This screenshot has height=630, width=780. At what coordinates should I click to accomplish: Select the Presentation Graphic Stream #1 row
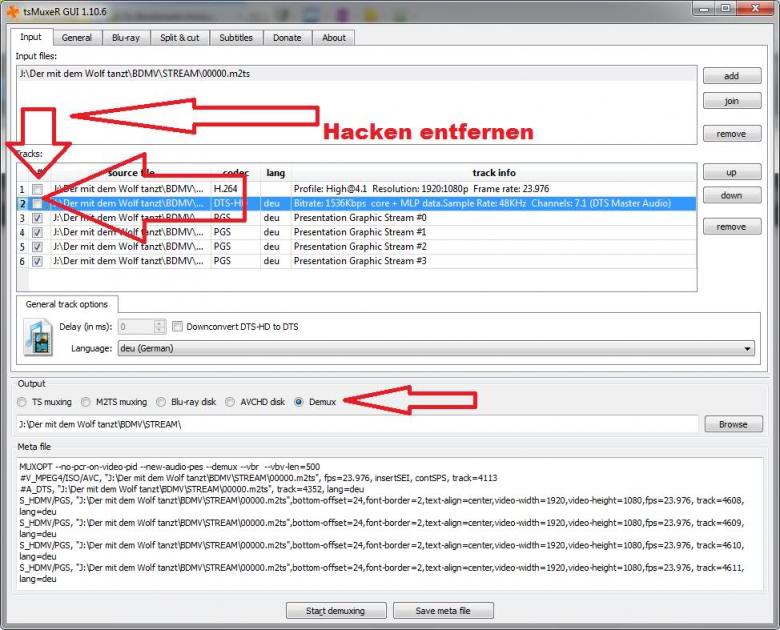coord(357,232)
